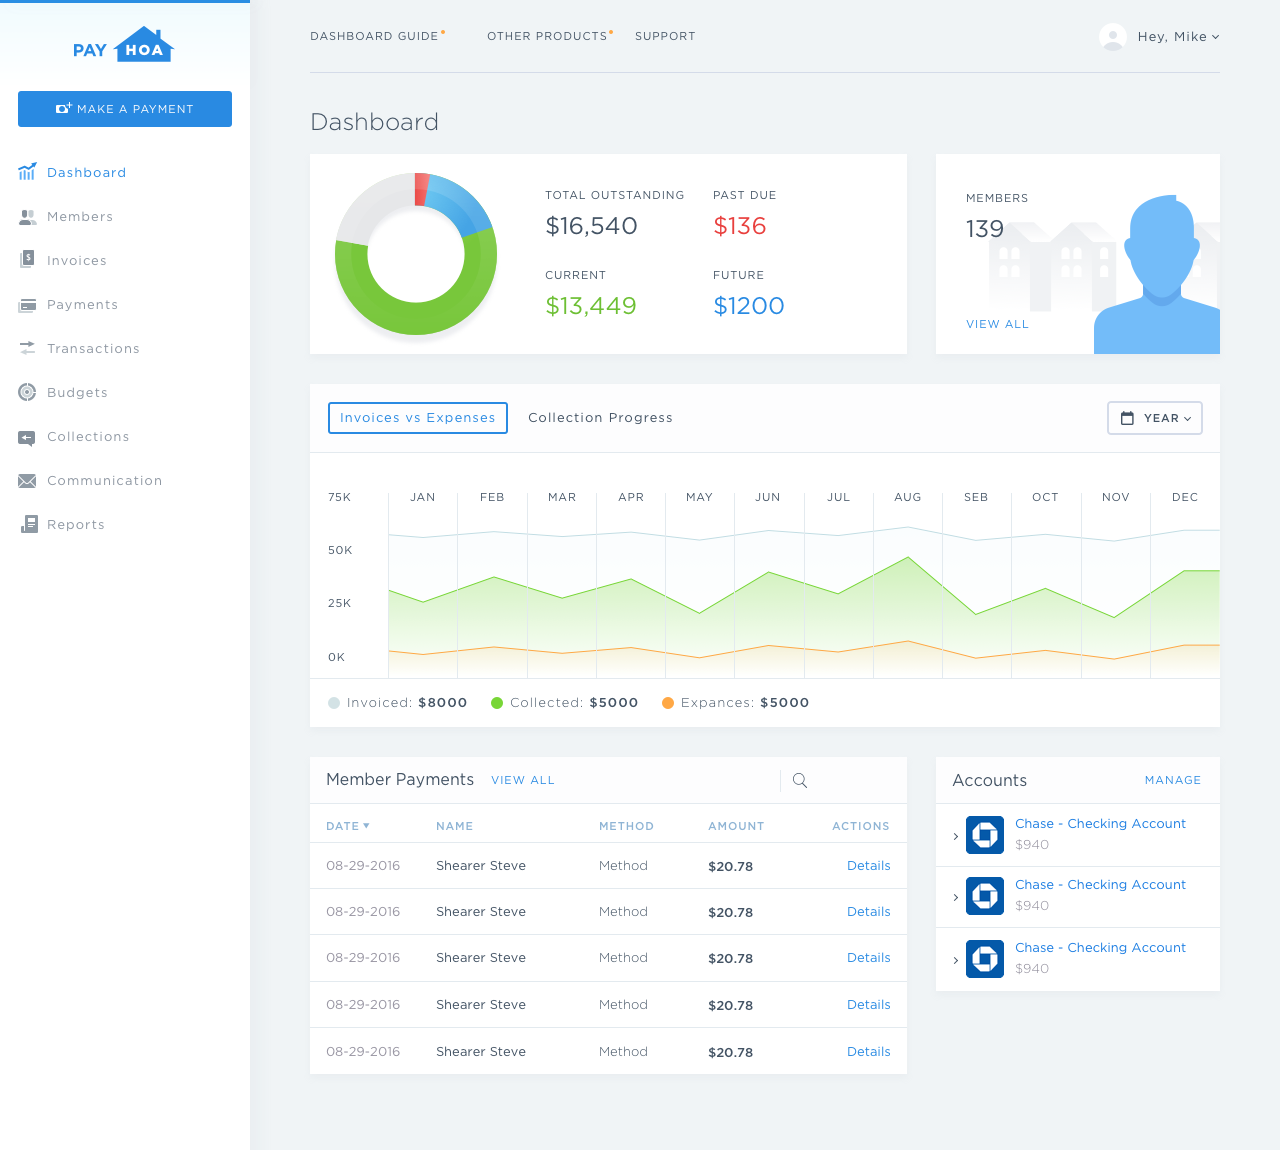Click the Future $1200 value
The width and height of the screenshot is (1280, 1150).
pos(749,306)
